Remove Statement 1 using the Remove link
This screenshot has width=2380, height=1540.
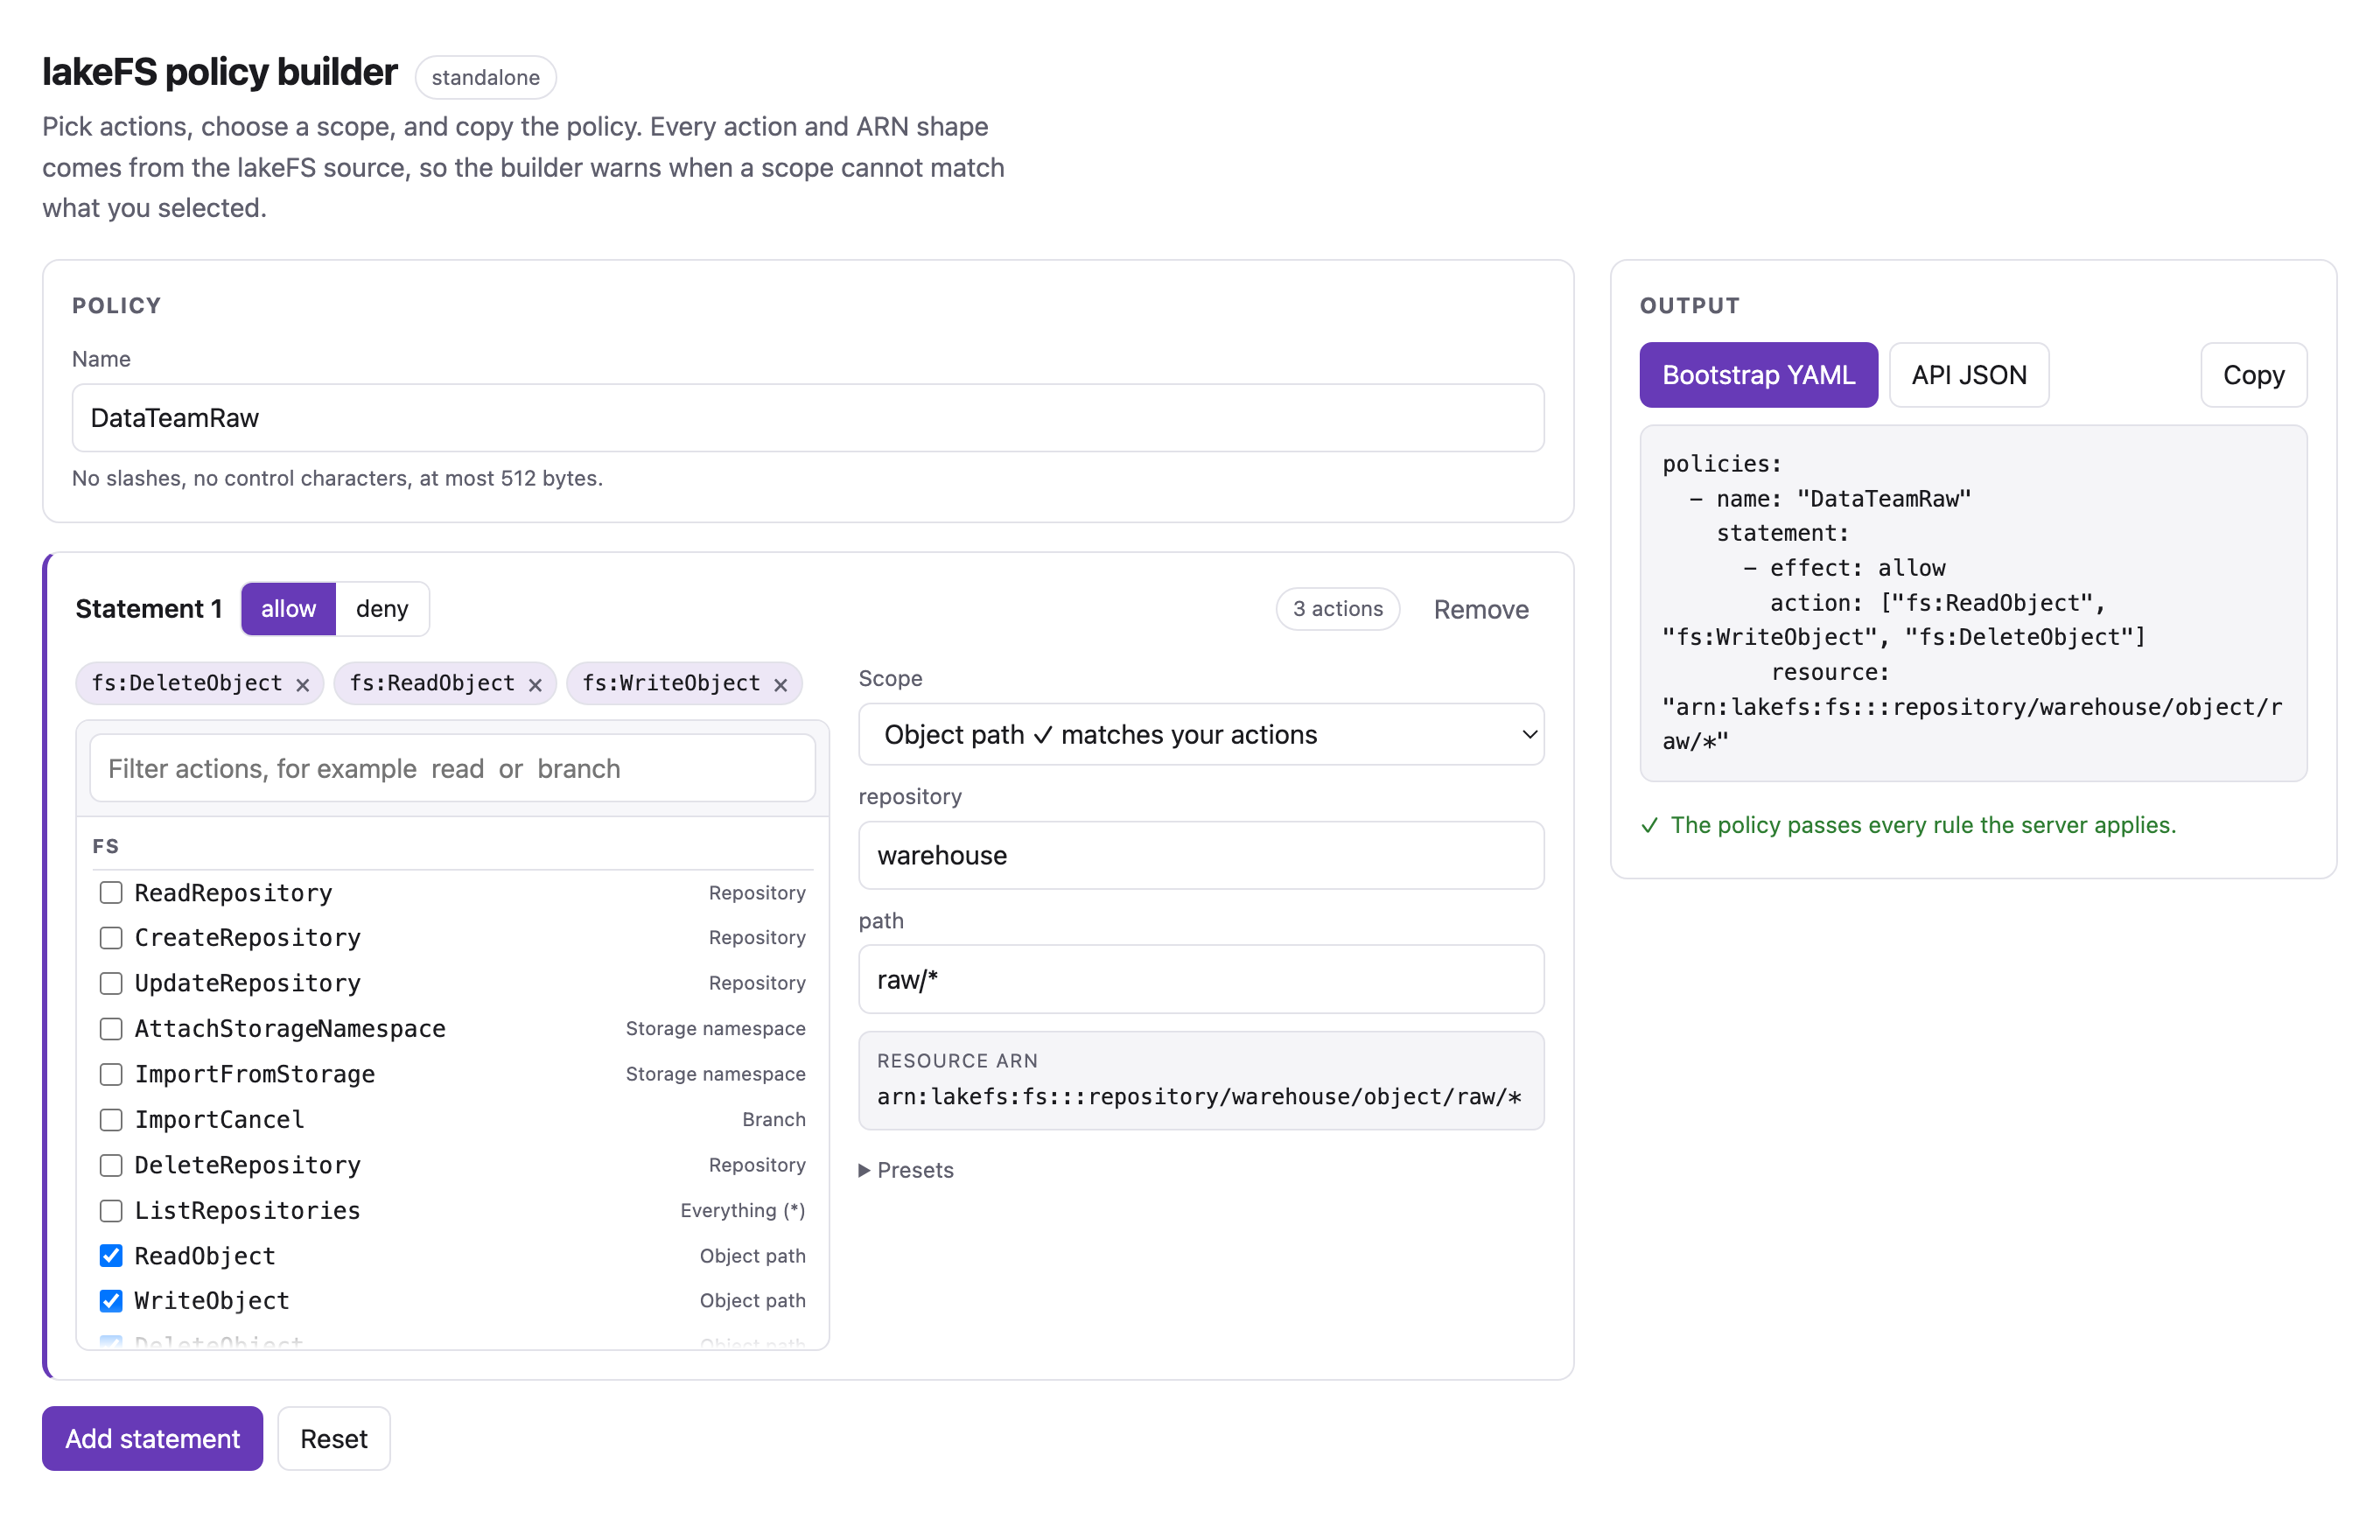(1480, 609)
